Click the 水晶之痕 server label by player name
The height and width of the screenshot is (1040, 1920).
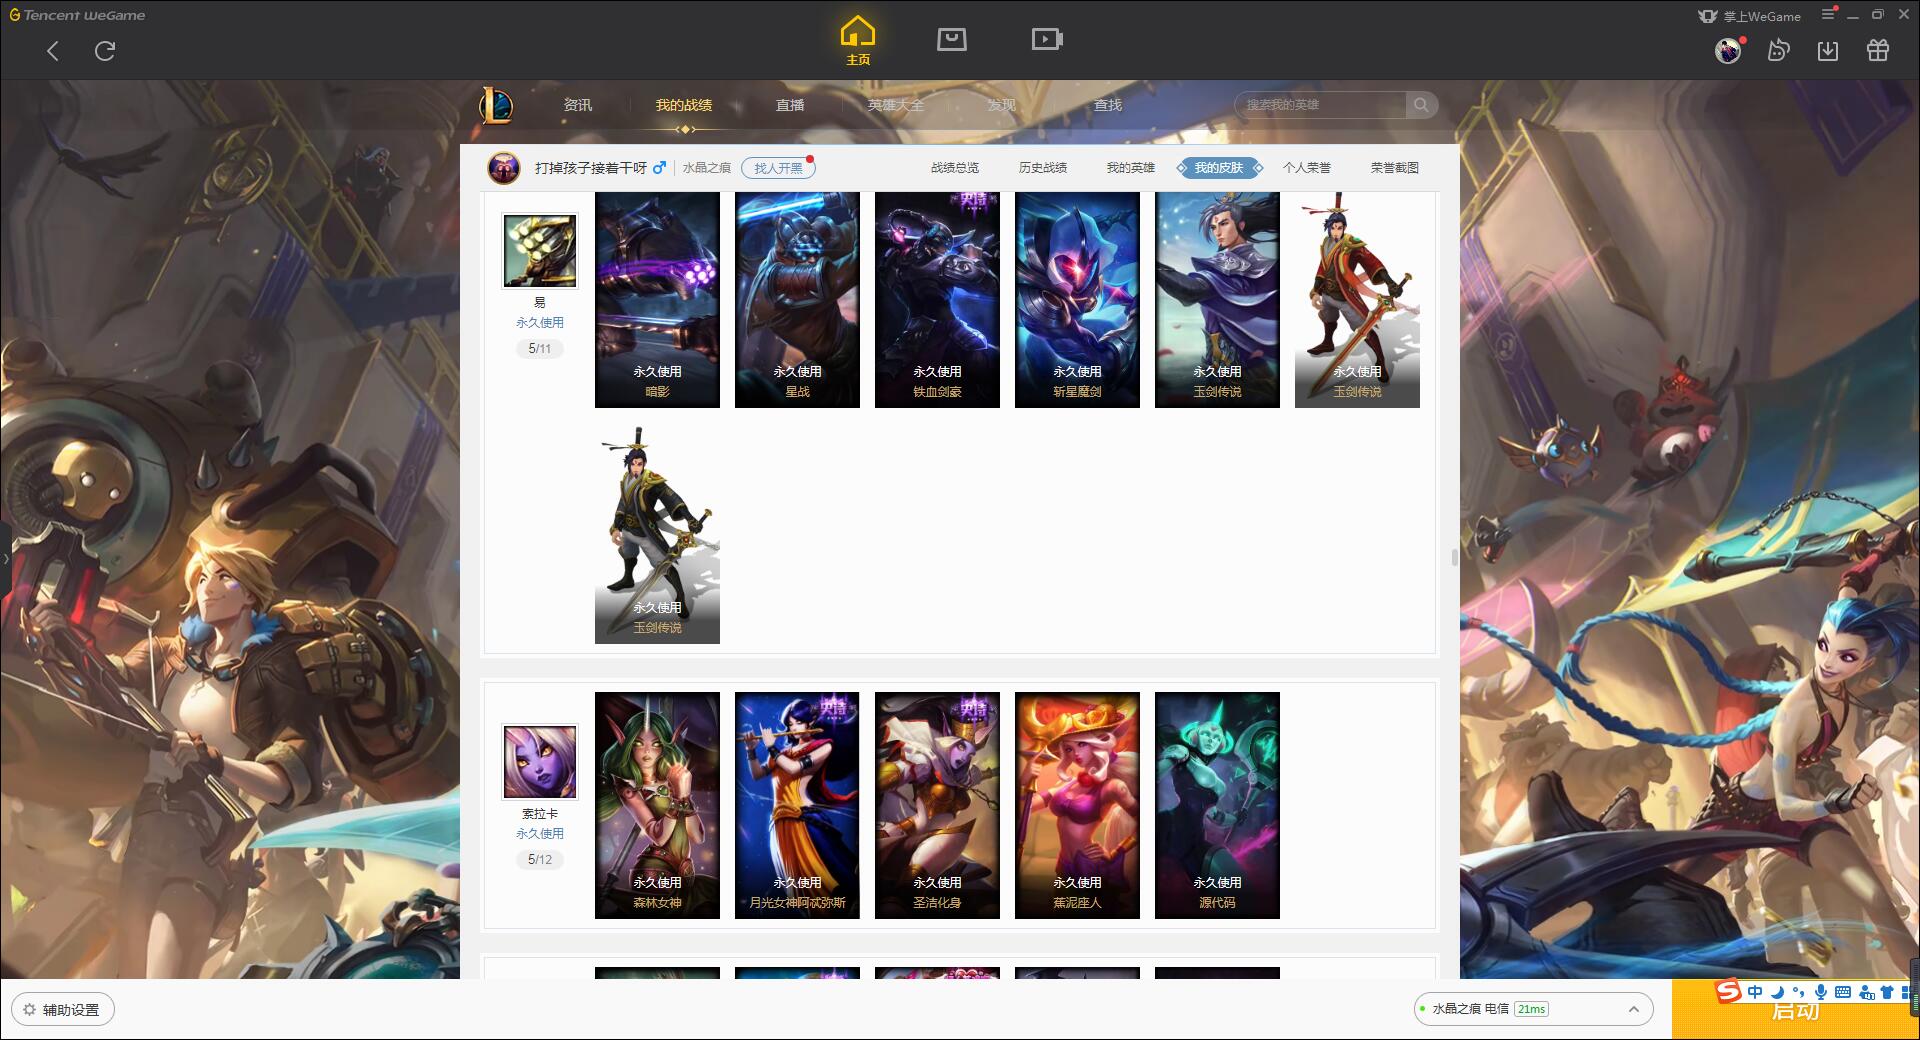[x=707, y=168]
